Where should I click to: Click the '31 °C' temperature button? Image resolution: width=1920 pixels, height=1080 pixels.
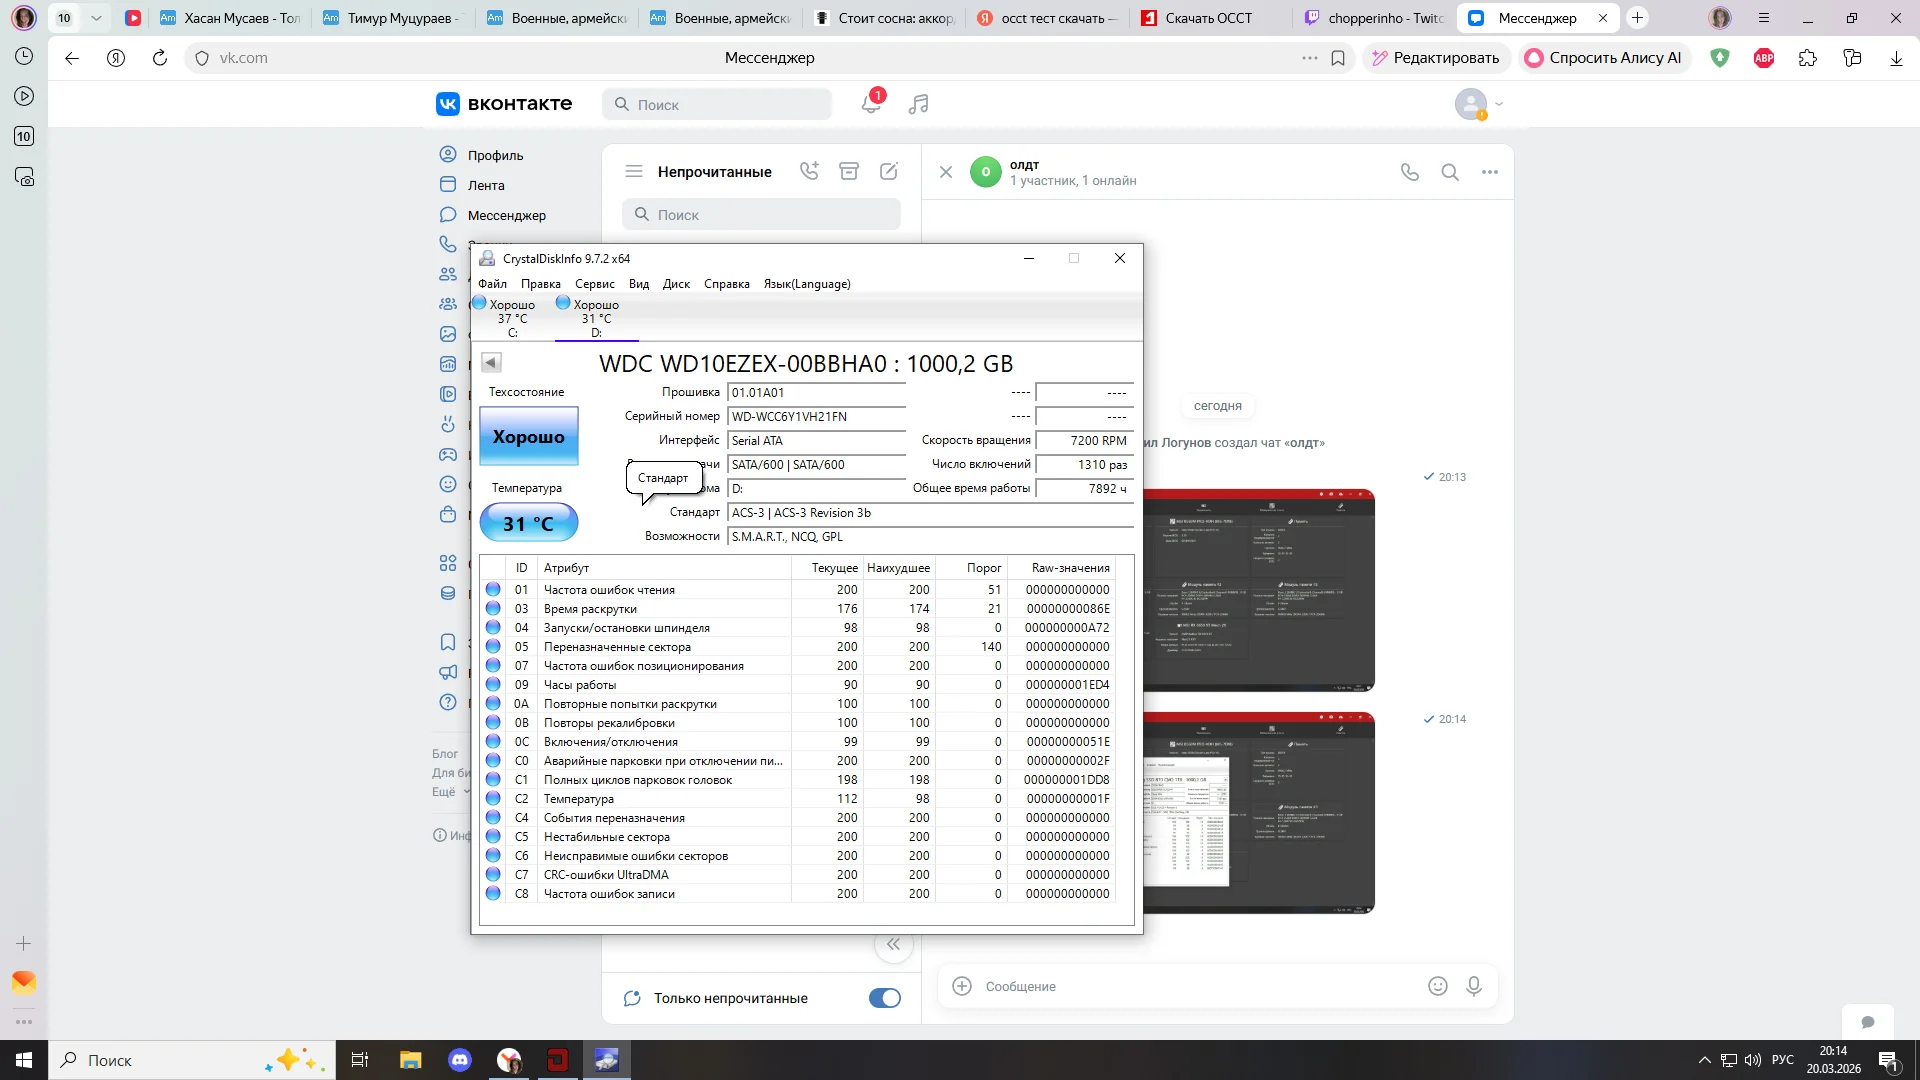529,523
